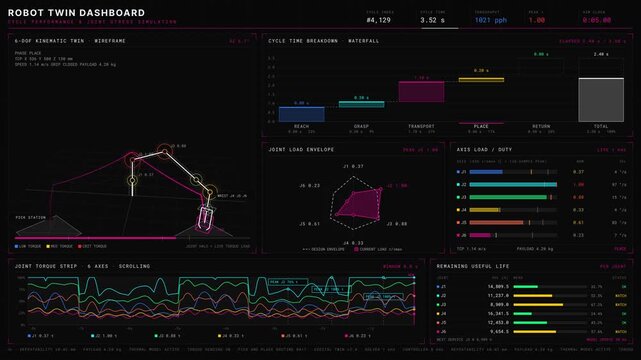Select the magenta TRANSPORT waterfall bar
The height and width of the screenshot is (360, 641).
421,92
